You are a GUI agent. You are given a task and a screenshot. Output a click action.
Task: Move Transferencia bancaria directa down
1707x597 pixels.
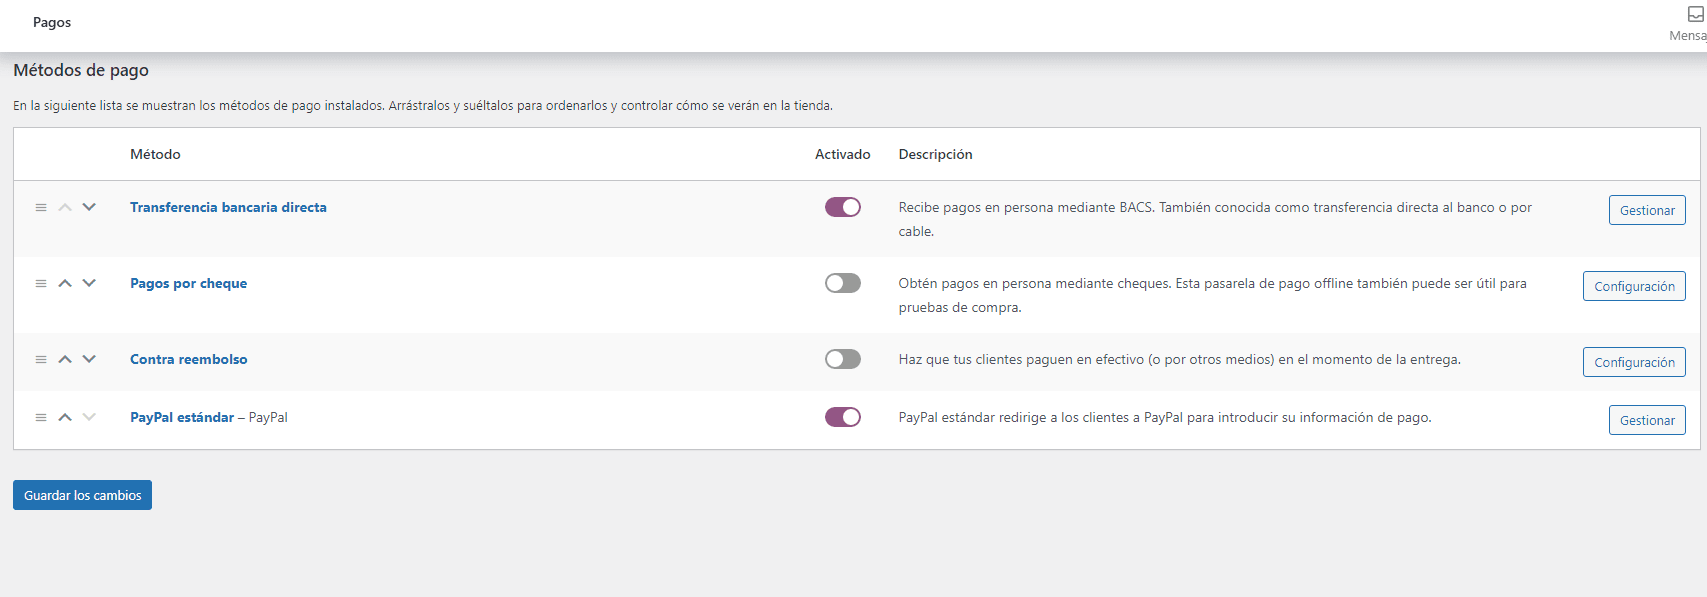pos(89,208)
